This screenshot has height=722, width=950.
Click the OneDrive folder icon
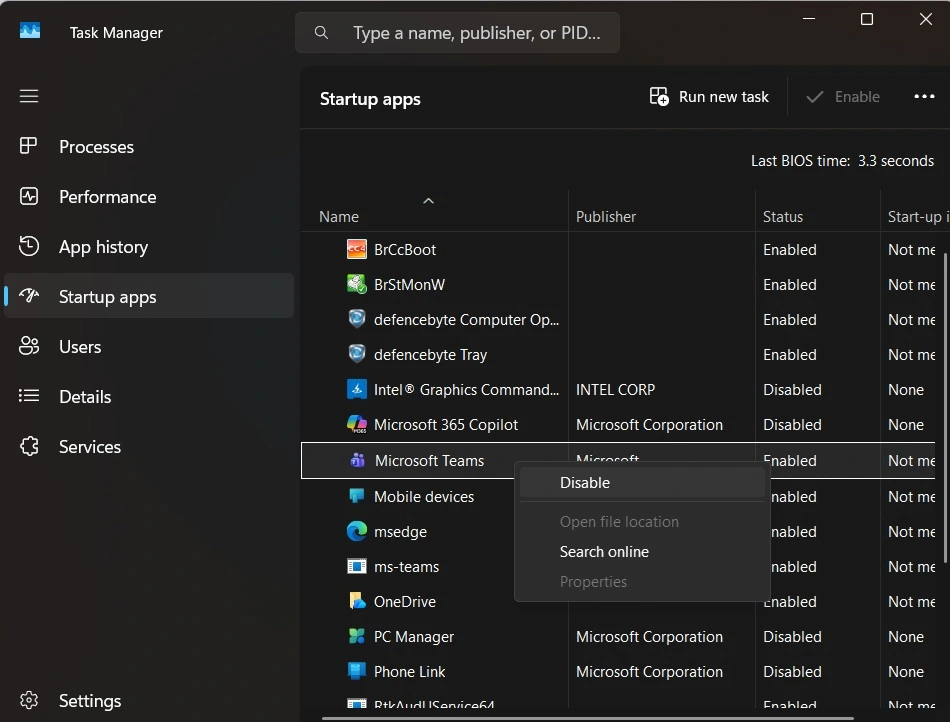point(357,601)
